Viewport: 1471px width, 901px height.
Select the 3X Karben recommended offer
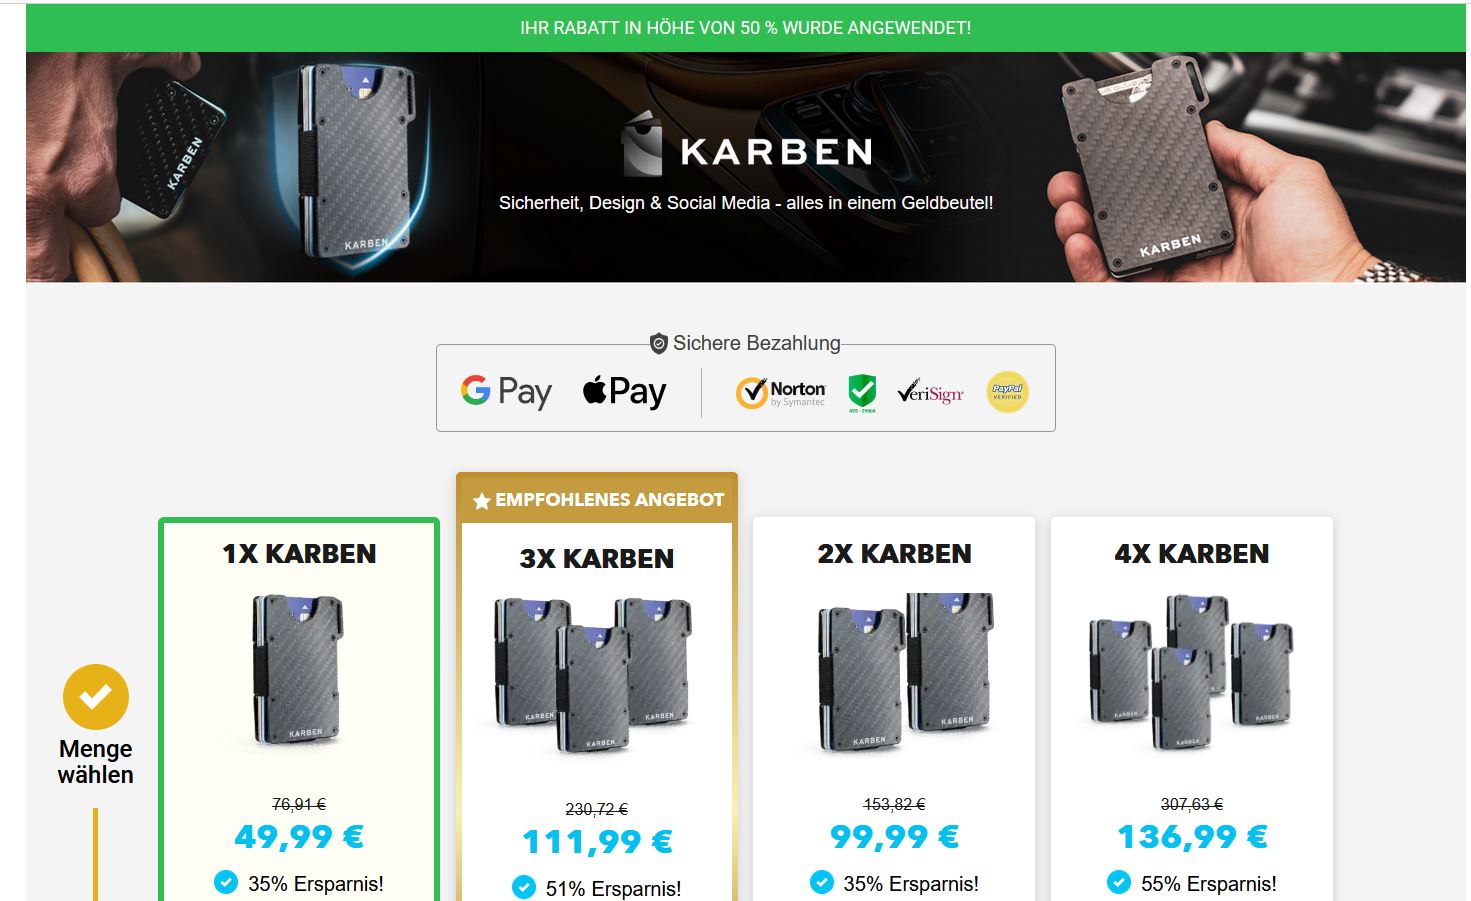597,690
